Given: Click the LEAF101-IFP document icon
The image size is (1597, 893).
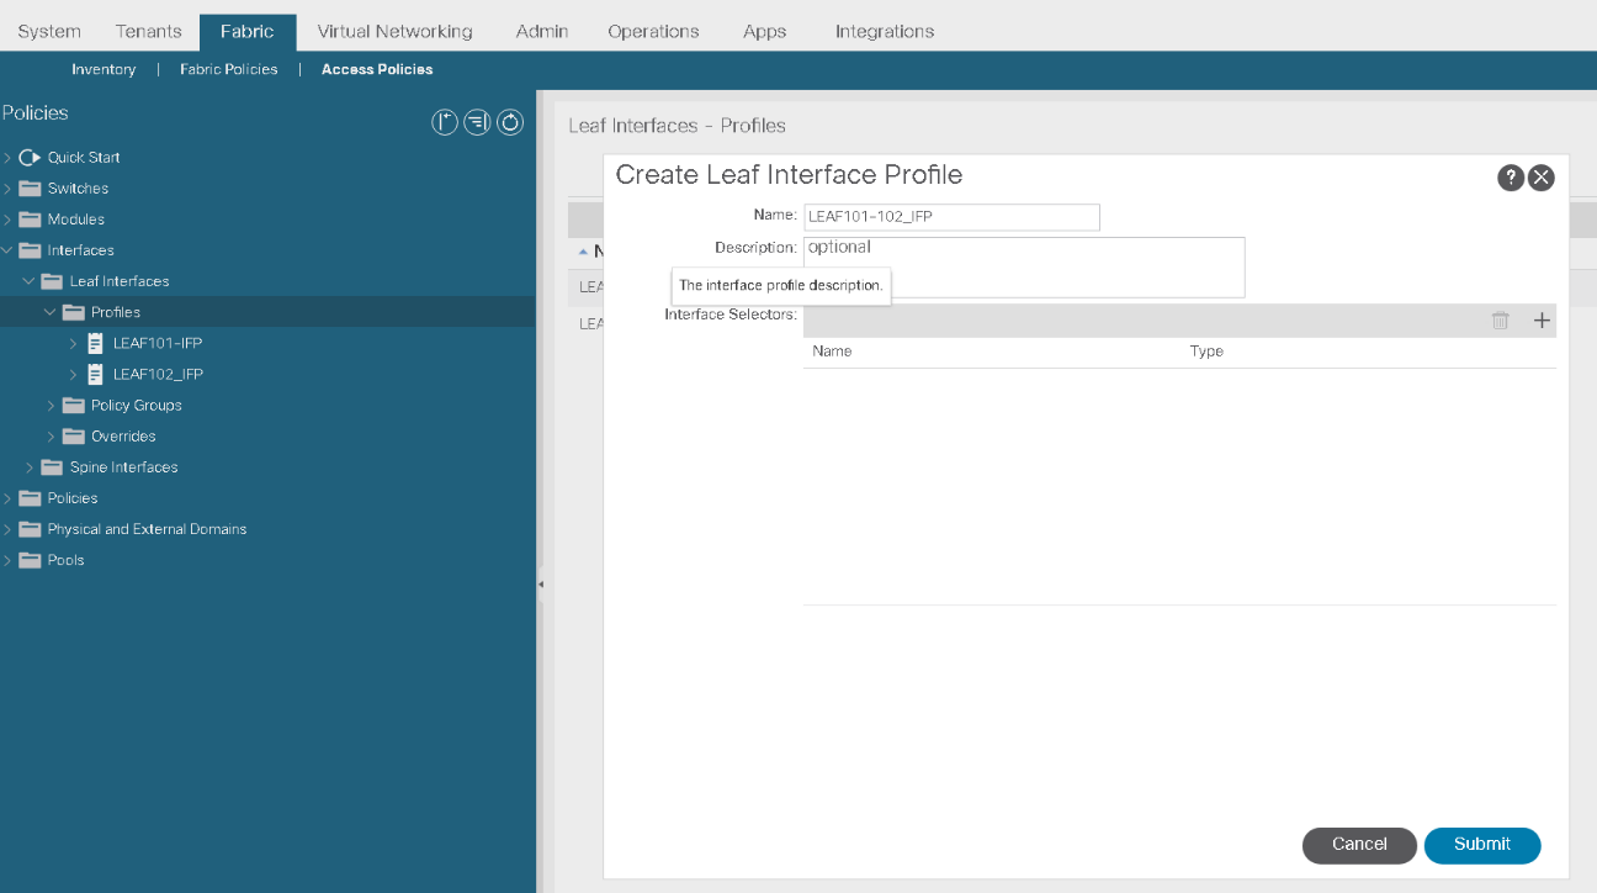Looking at the screenshot, I should pos(95,343).
